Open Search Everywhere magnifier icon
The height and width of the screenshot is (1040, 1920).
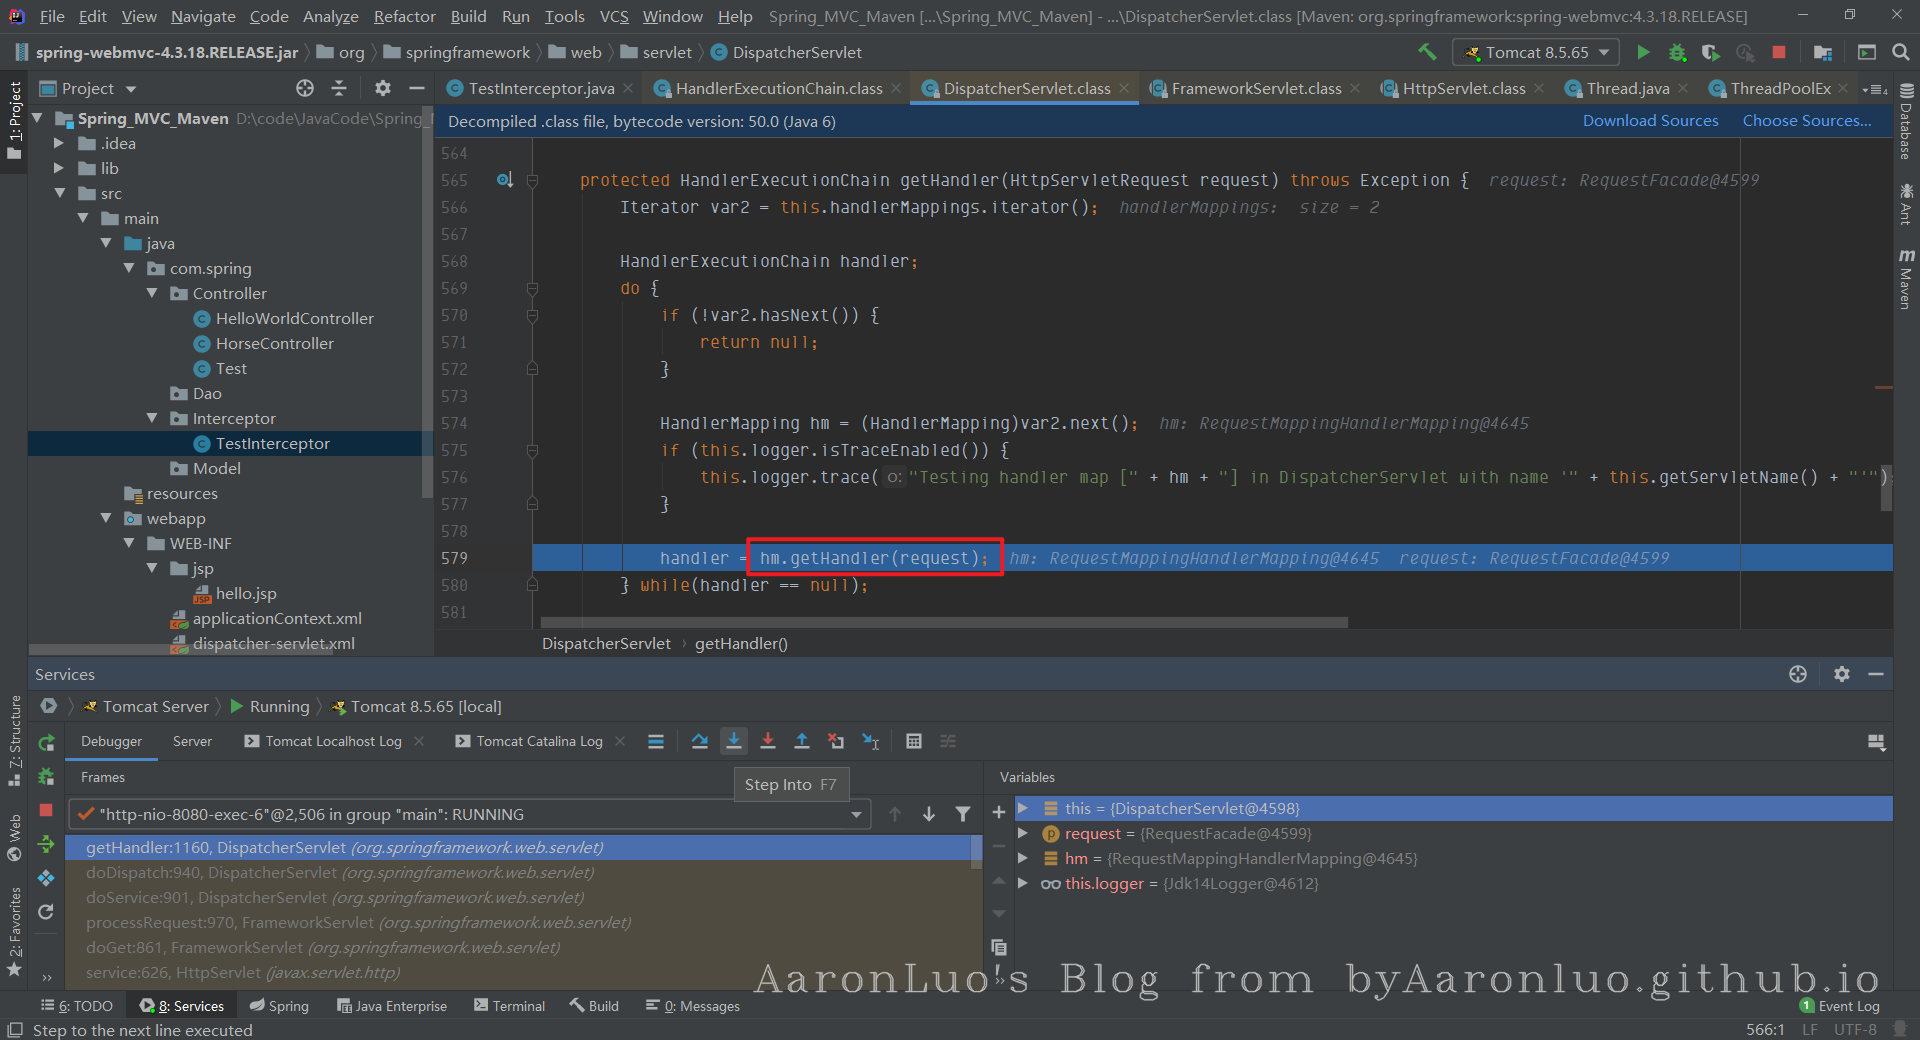tap(1901, 52)
